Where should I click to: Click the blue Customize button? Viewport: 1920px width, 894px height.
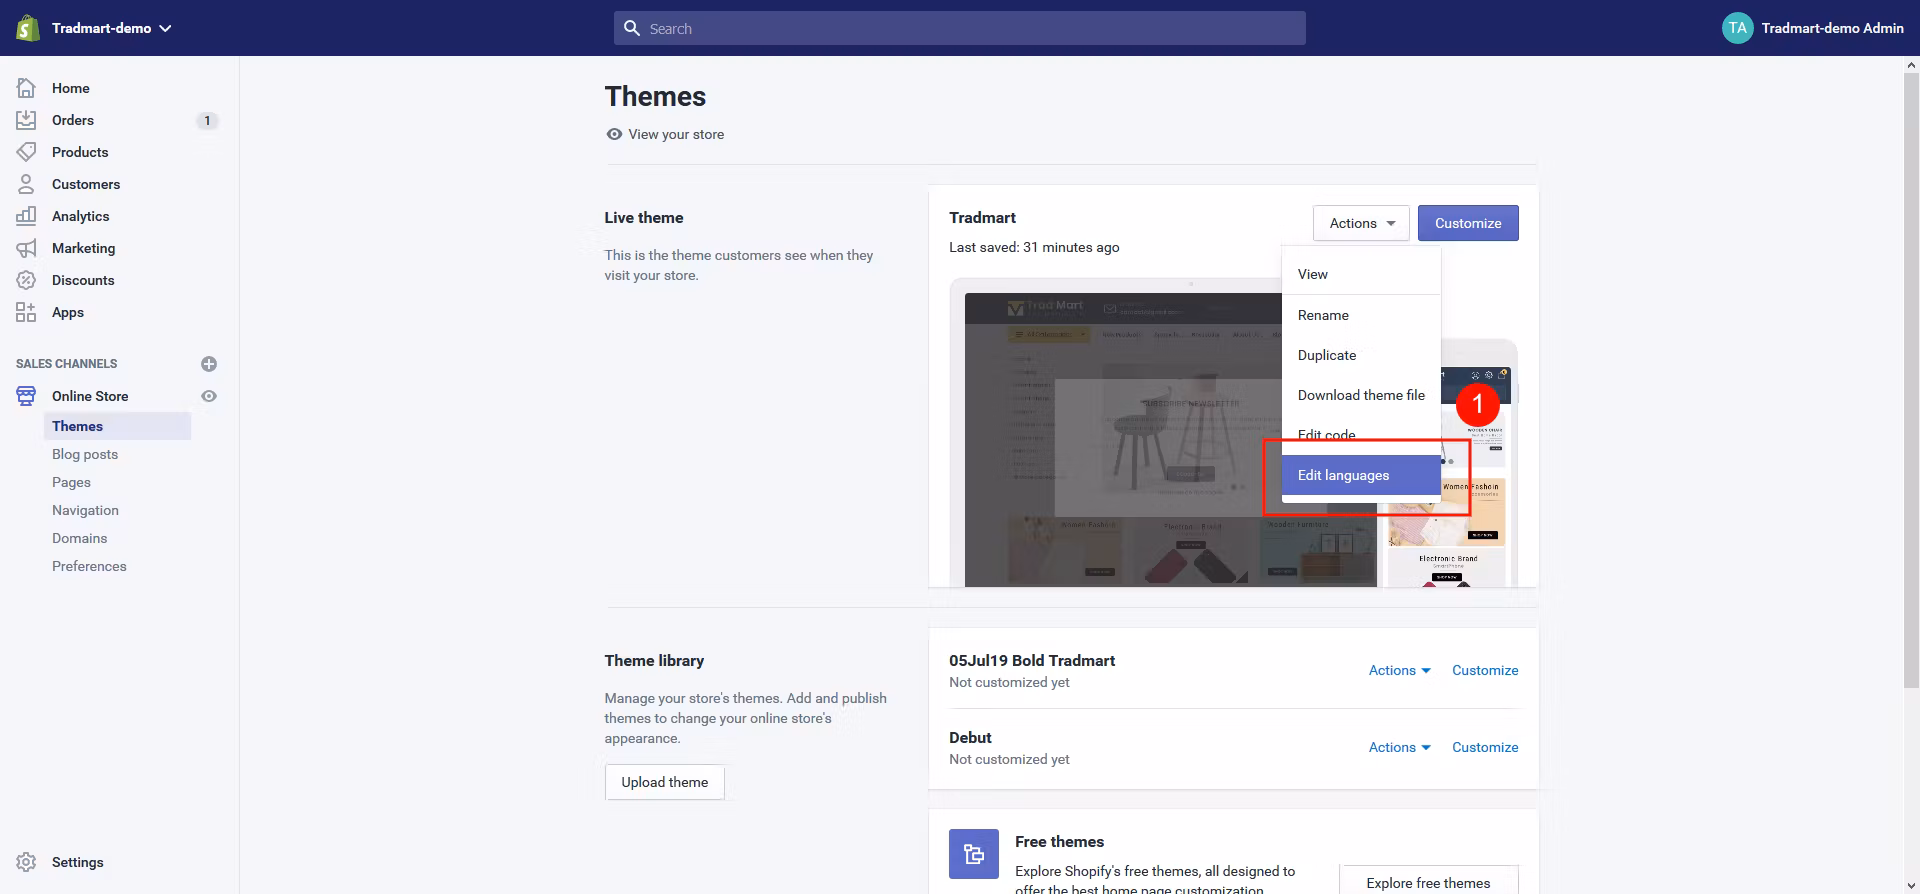point(1467,223)
